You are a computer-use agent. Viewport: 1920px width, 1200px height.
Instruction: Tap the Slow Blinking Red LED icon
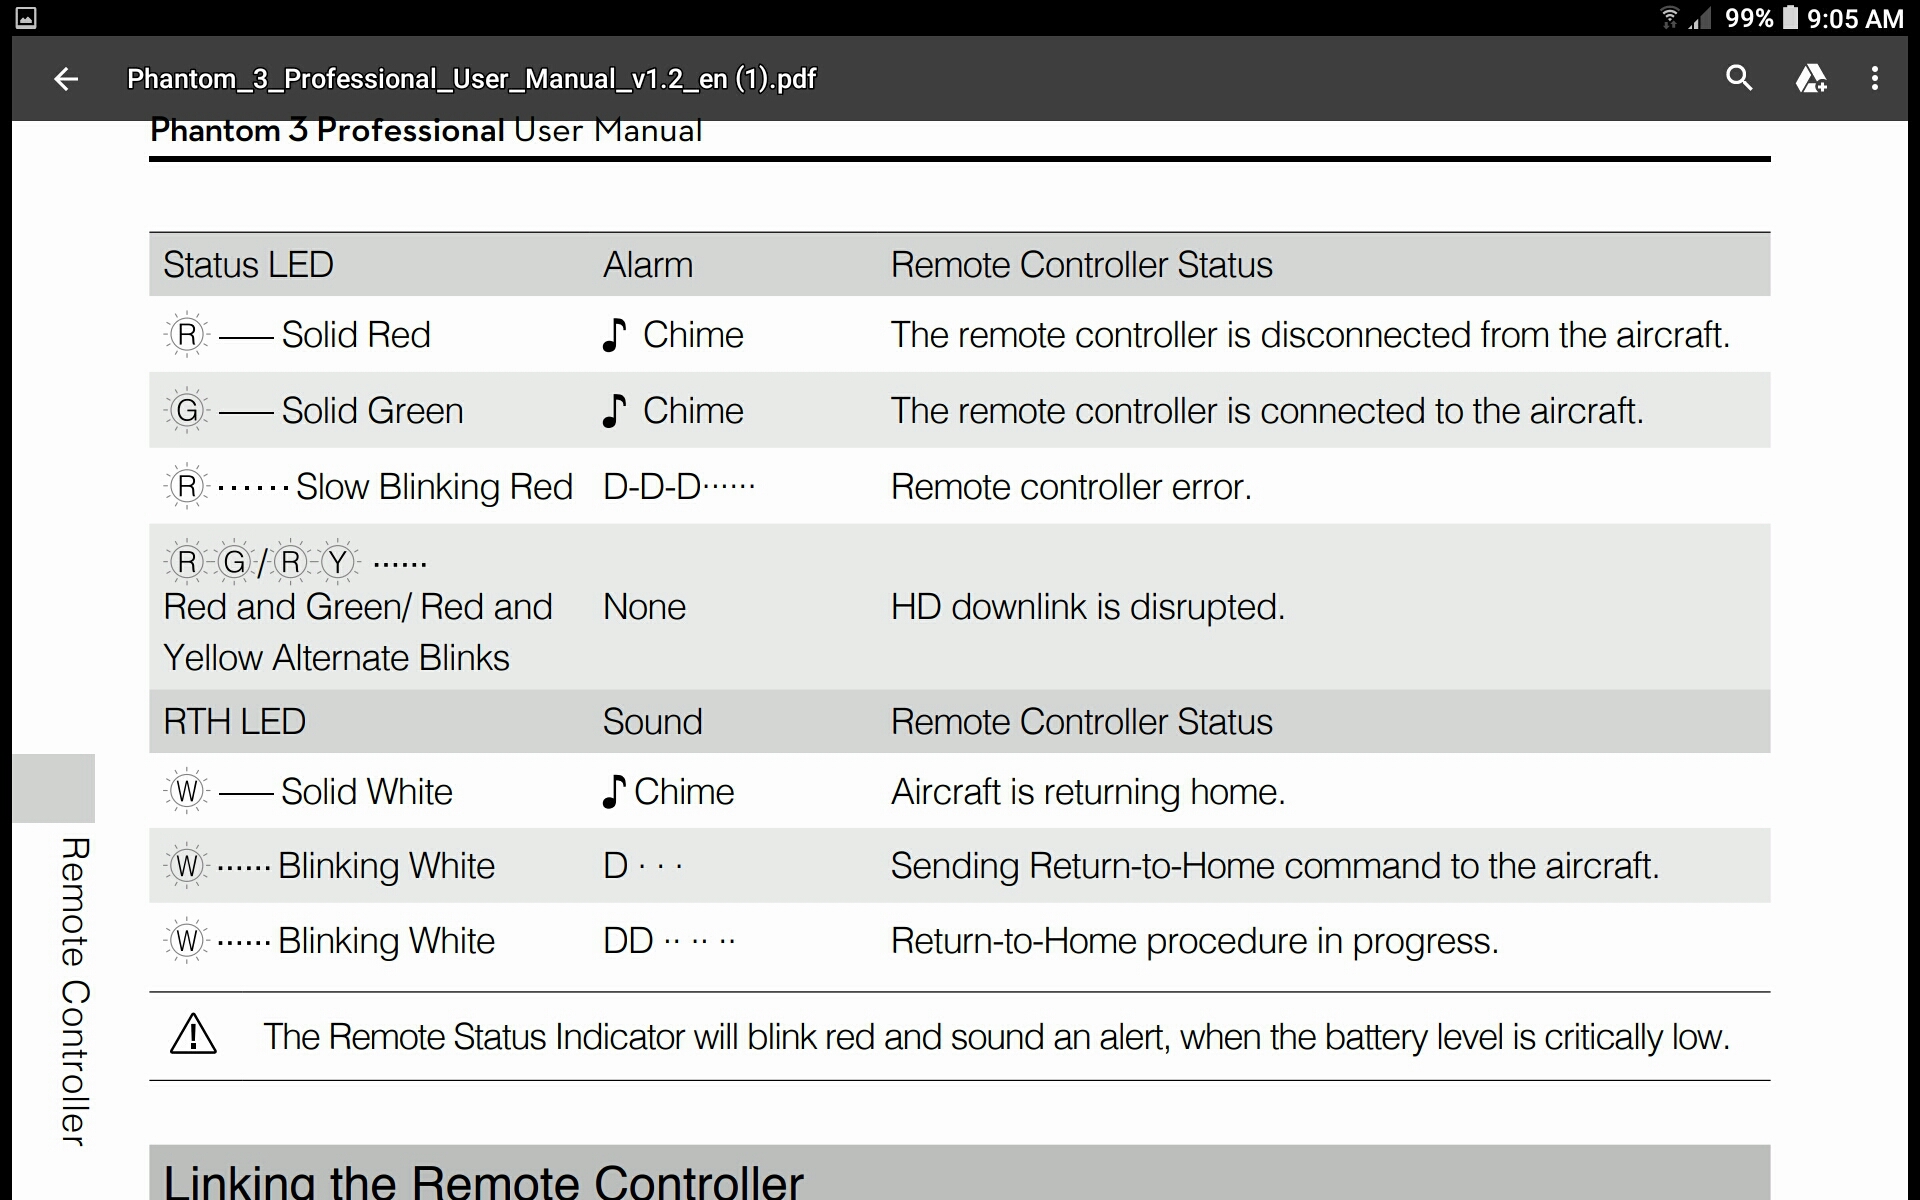point(187,487)
